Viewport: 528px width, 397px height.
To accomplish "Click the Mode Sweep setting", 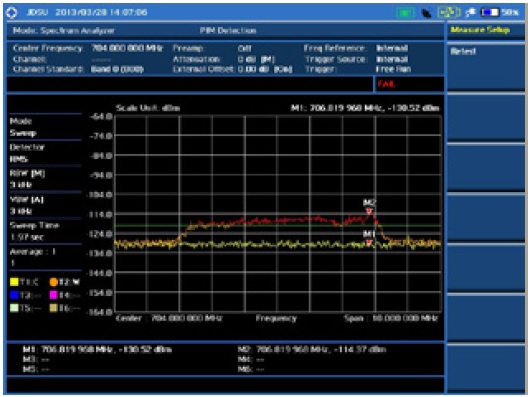I will coord(45,127).
